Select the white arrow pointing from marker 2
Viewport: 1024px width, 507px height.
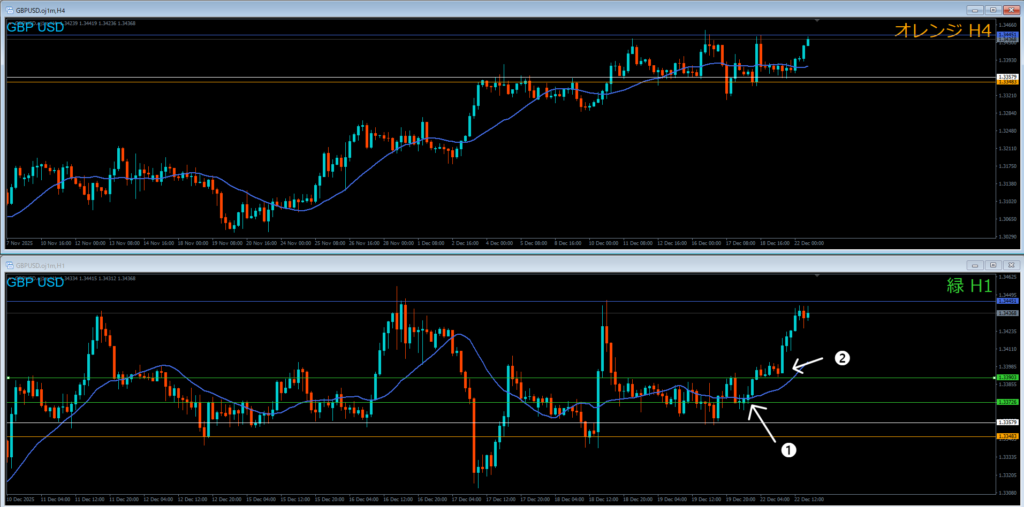click(808, 363)
